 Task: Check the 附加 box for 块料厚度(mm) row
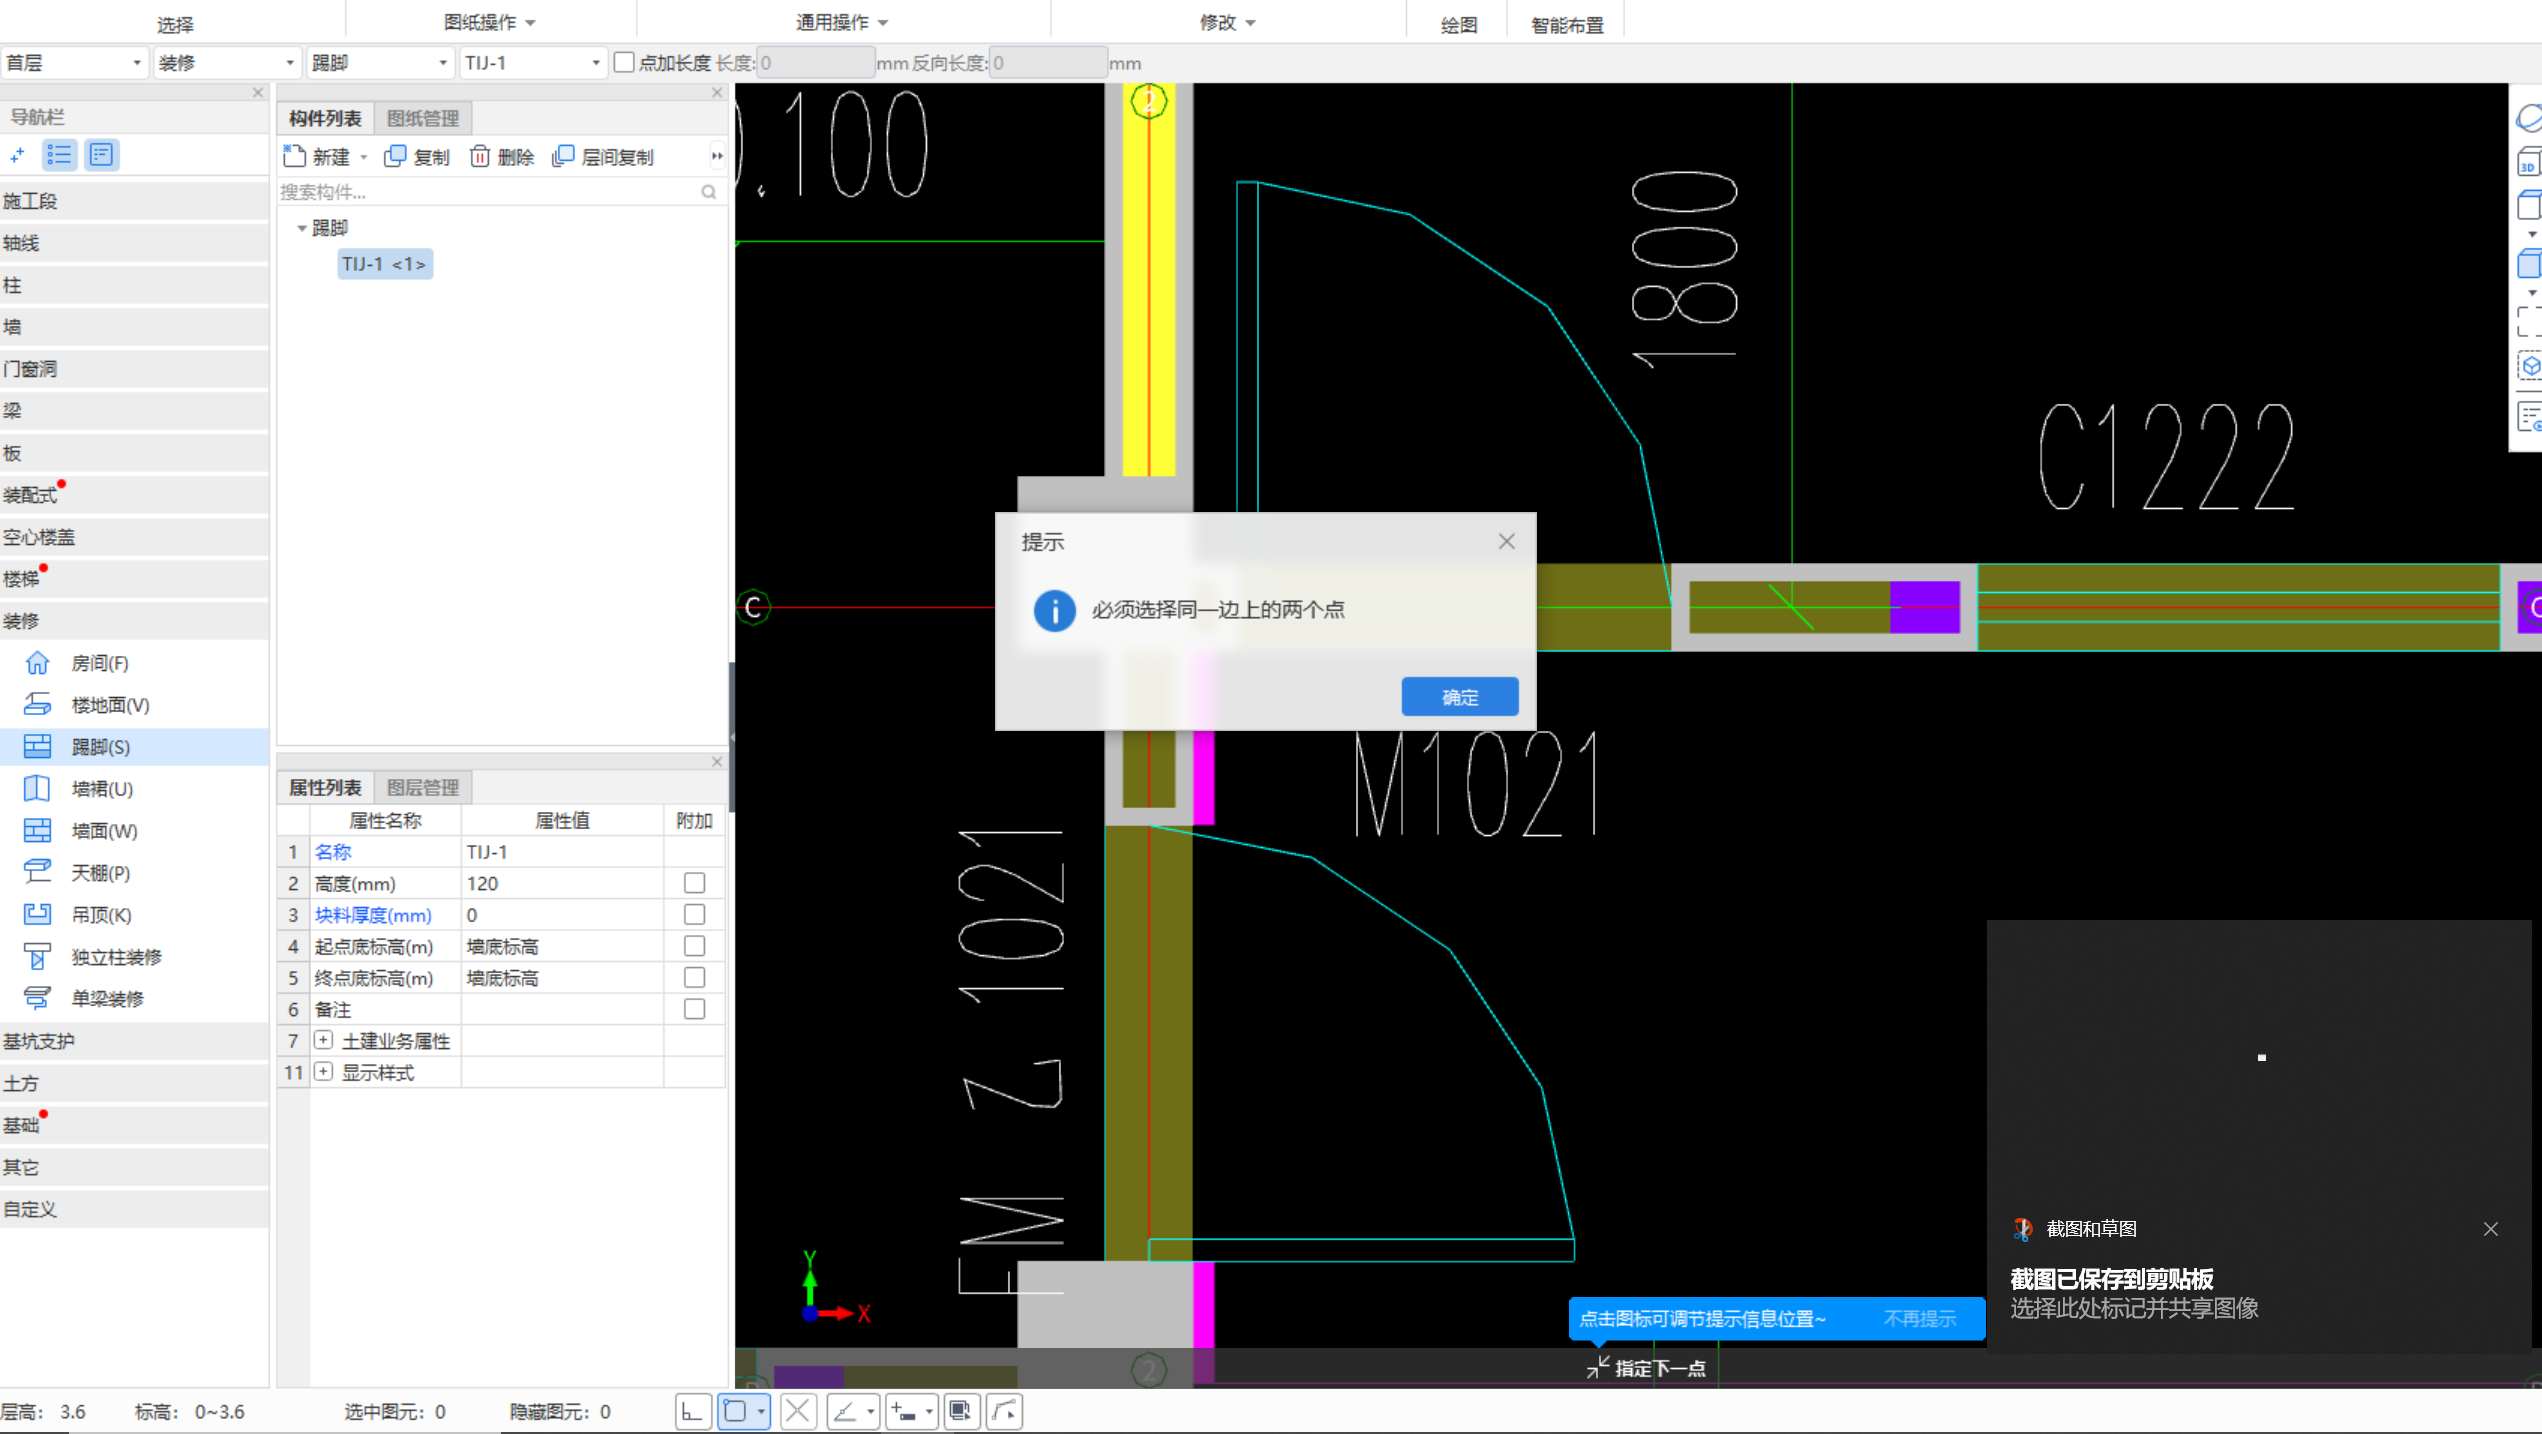tap(694, 915)
